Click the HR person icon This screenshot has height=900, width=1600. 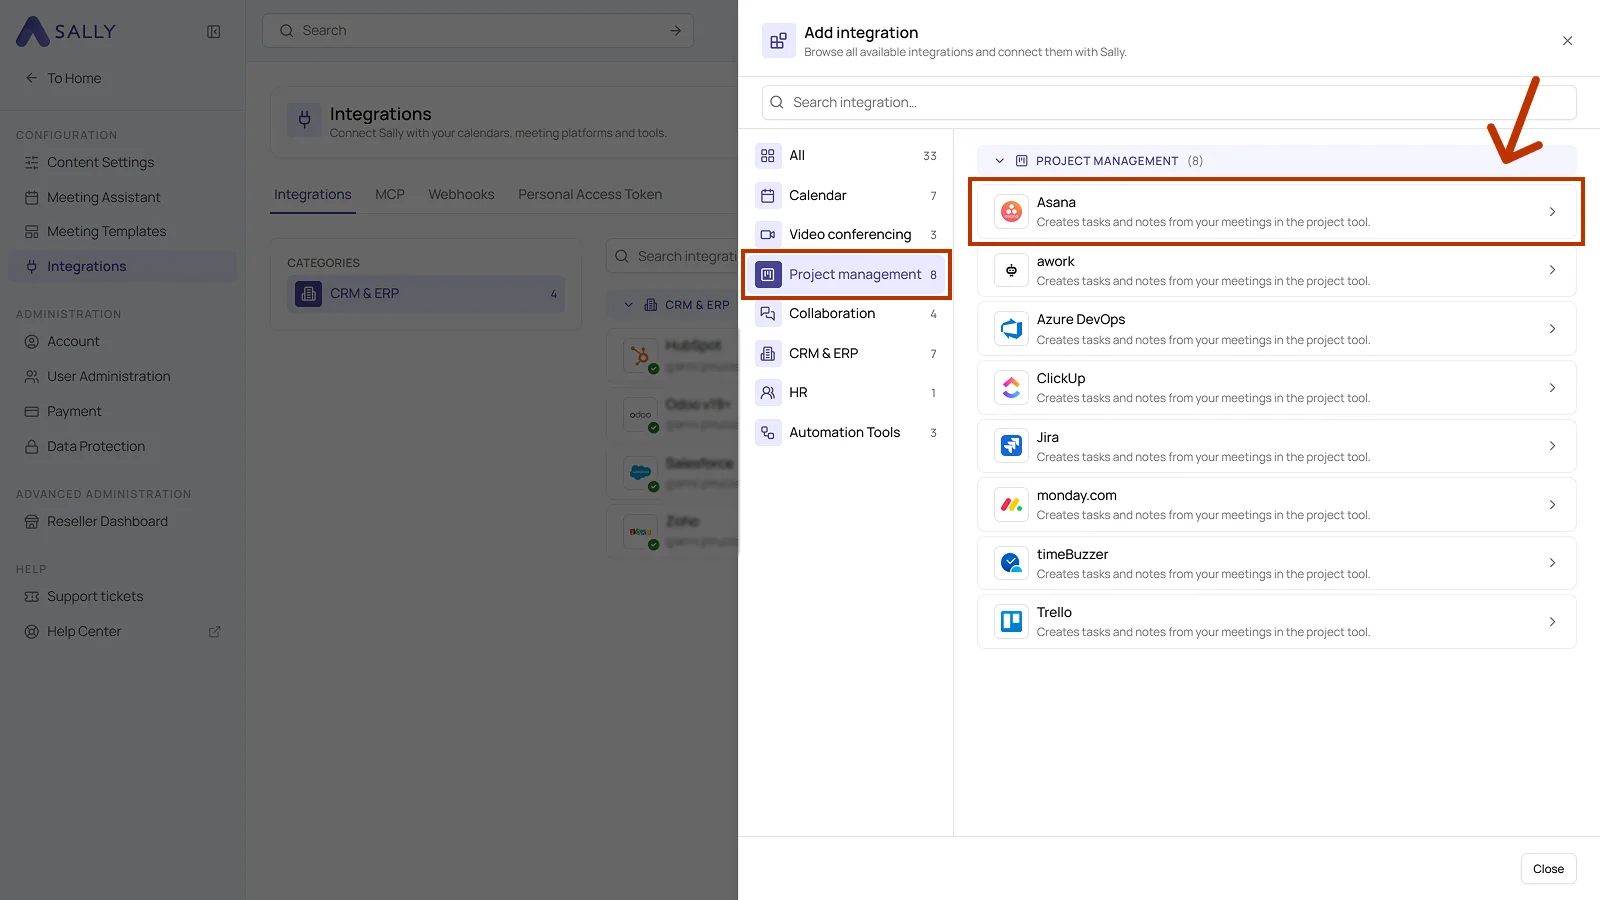[x=768, y=393]
